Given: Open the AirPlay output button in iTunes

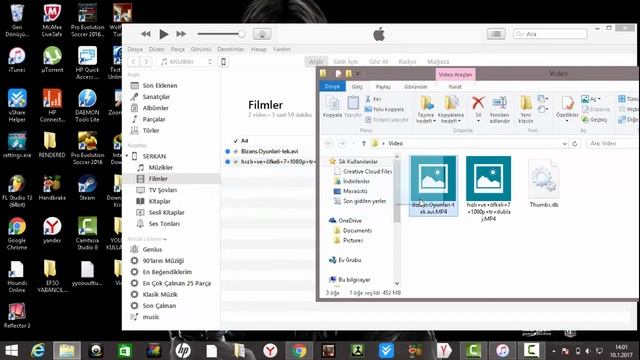Looking at the screenshot, I should [x=262, y=34].
